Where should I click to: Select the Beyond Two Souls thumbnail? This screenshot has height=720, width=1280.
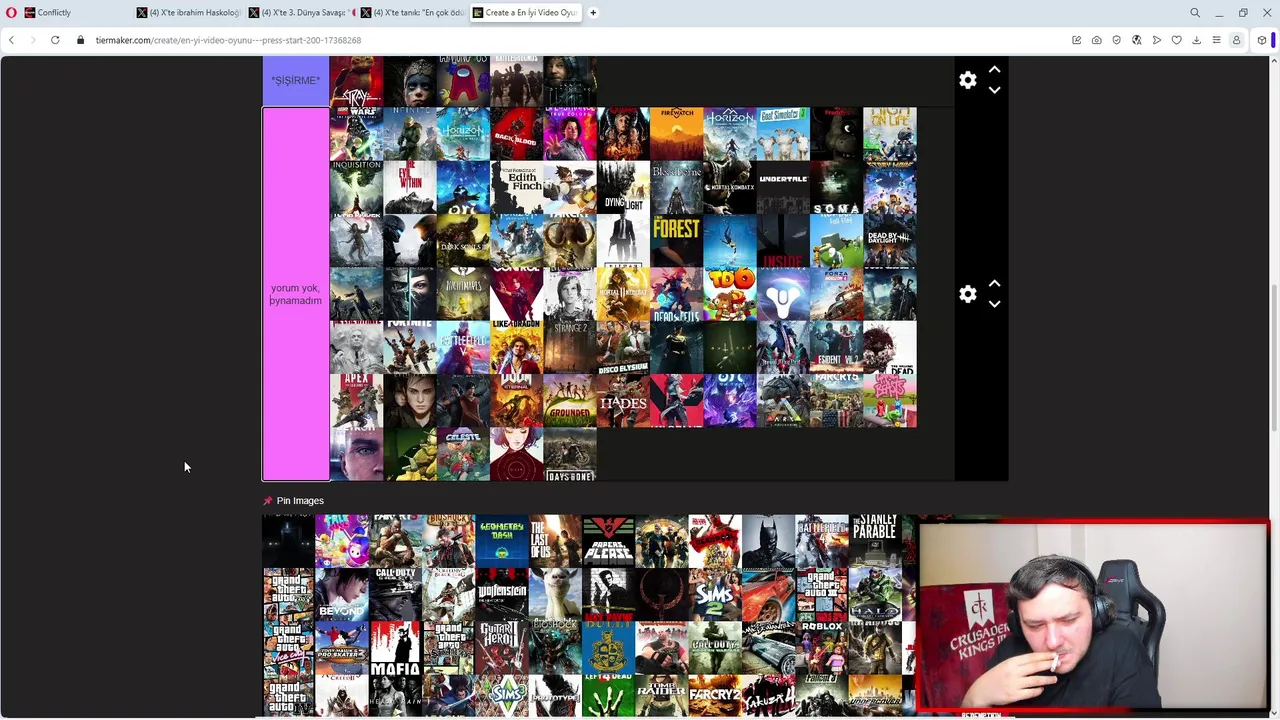[x=342, y=594]
